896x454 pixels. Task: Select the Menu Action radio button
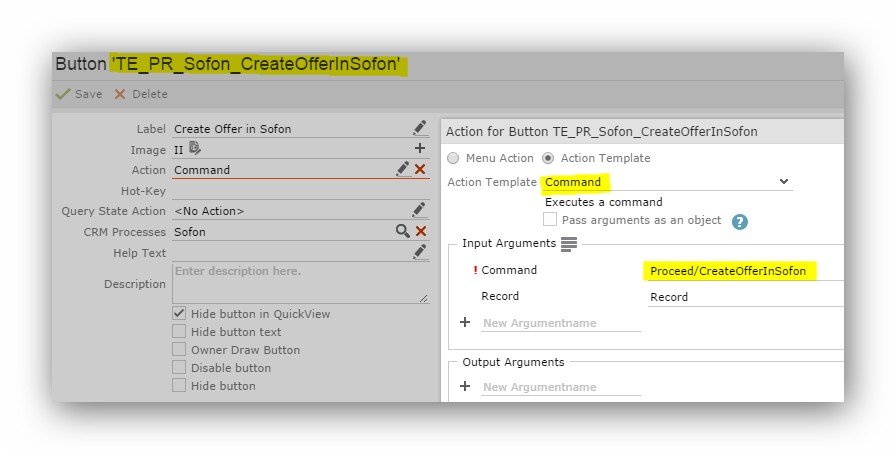point(453,158)
